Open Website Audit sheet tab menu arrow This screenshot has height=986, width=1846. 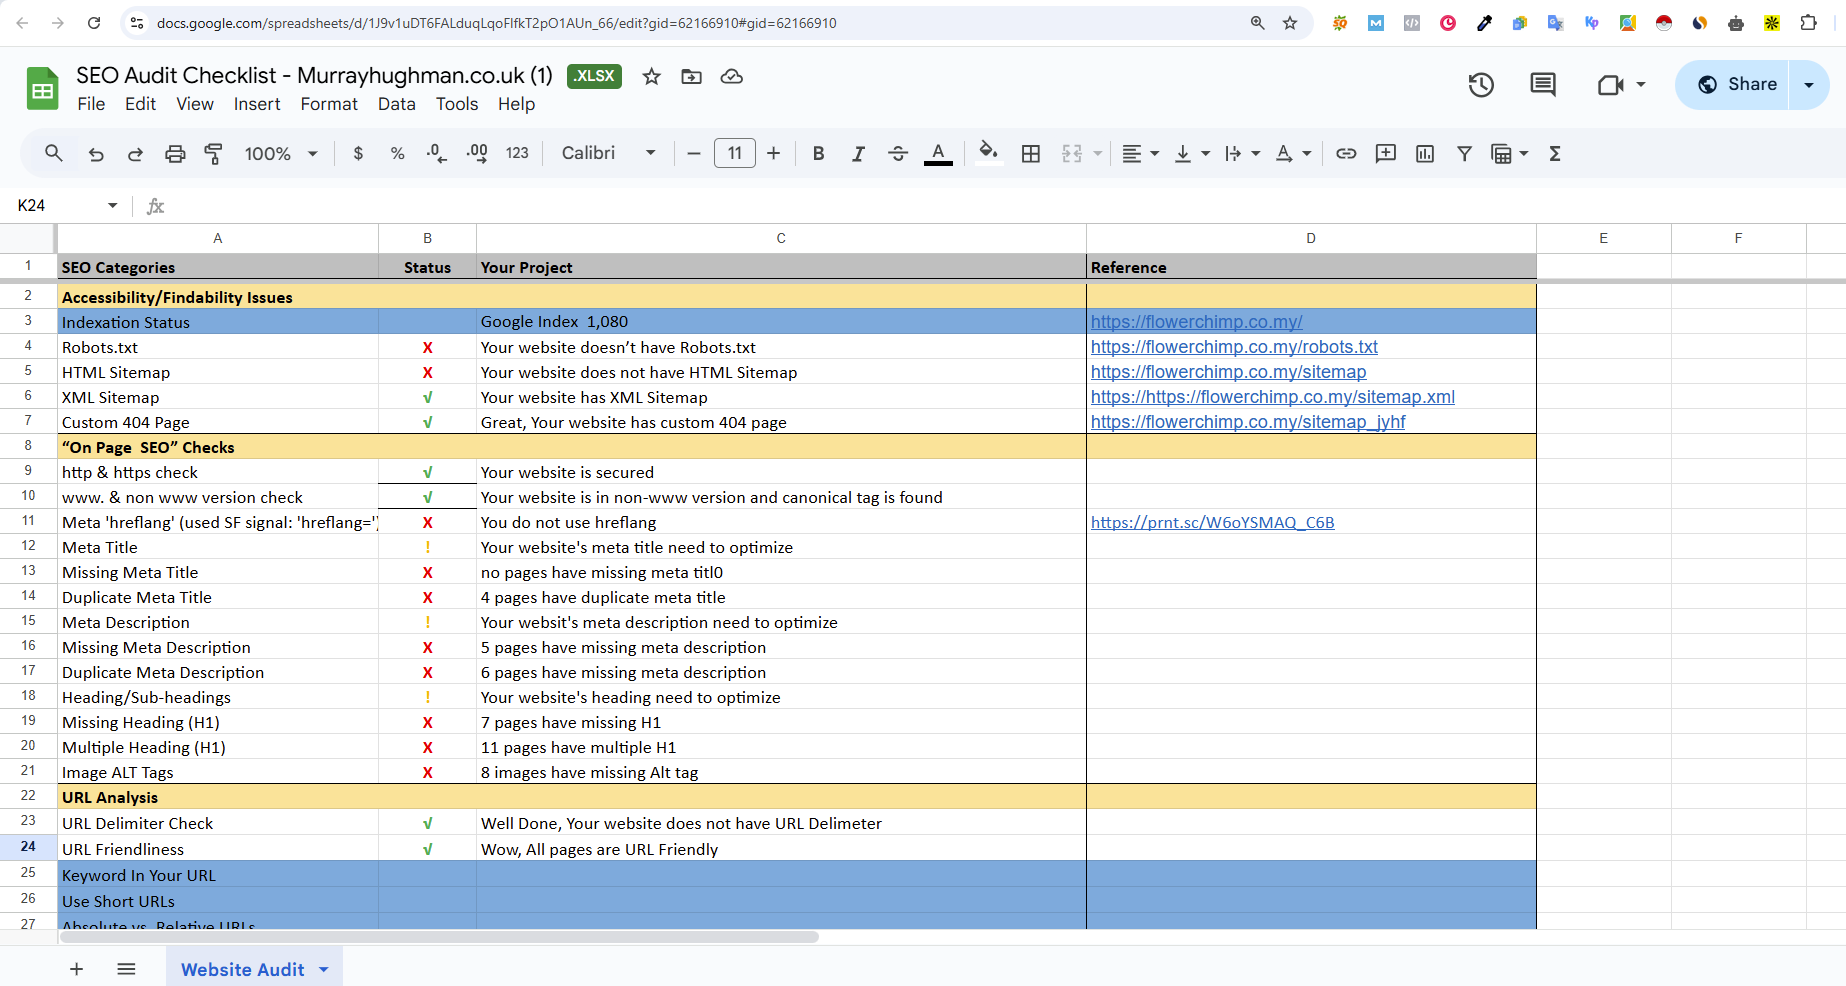(324, 969)
